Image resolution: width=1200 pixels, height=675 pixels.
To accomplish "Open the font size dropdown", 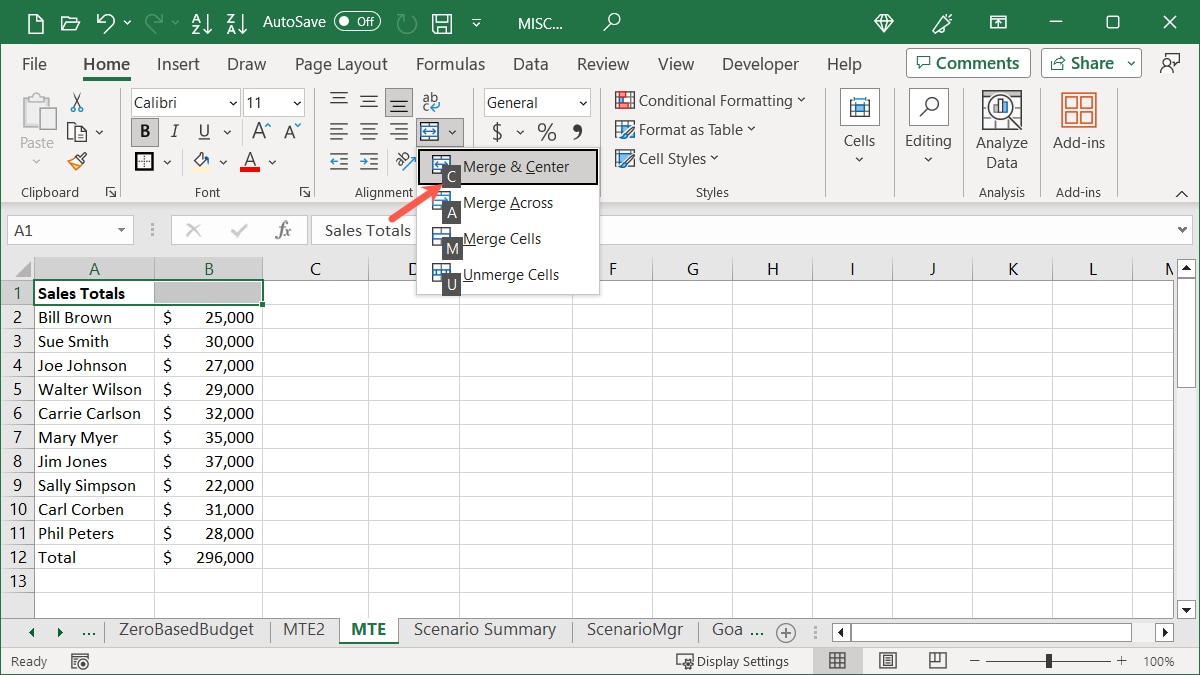I will 295,102.
